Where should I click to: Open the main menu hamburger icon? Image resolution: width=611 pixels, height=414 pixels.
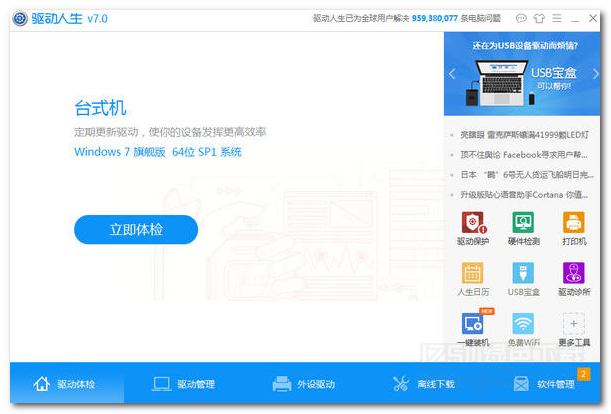(x=557, y=18)
